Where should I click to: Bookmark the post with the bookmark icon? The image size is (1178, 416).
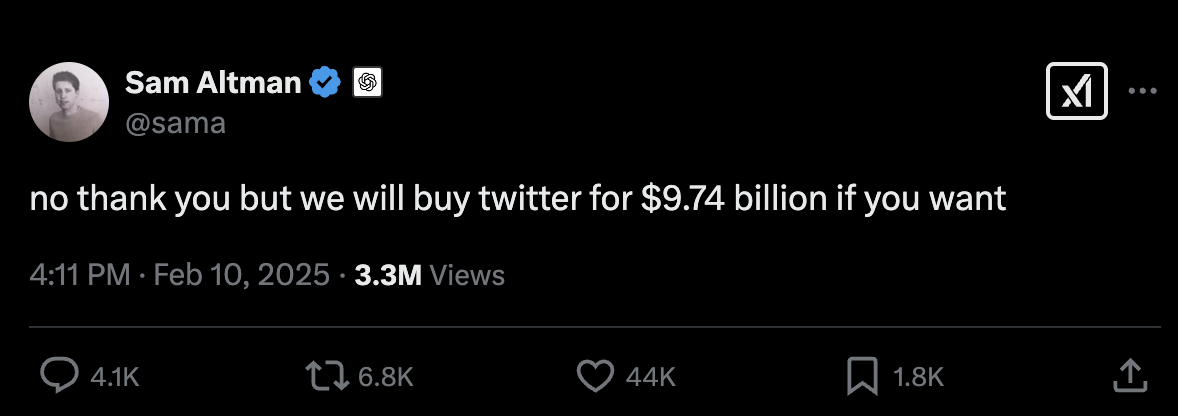pyautogui.click(x=861, y=375)
